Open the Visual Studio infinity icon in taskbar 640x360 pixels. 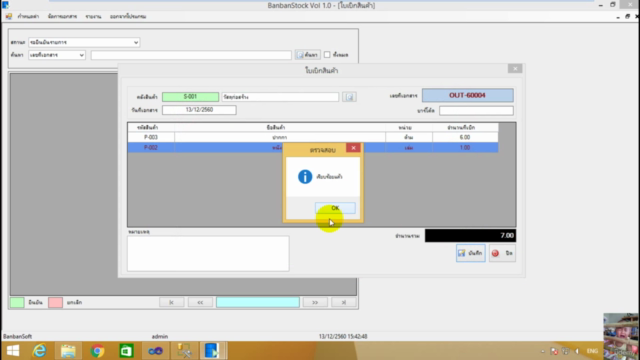coord(155,351)
